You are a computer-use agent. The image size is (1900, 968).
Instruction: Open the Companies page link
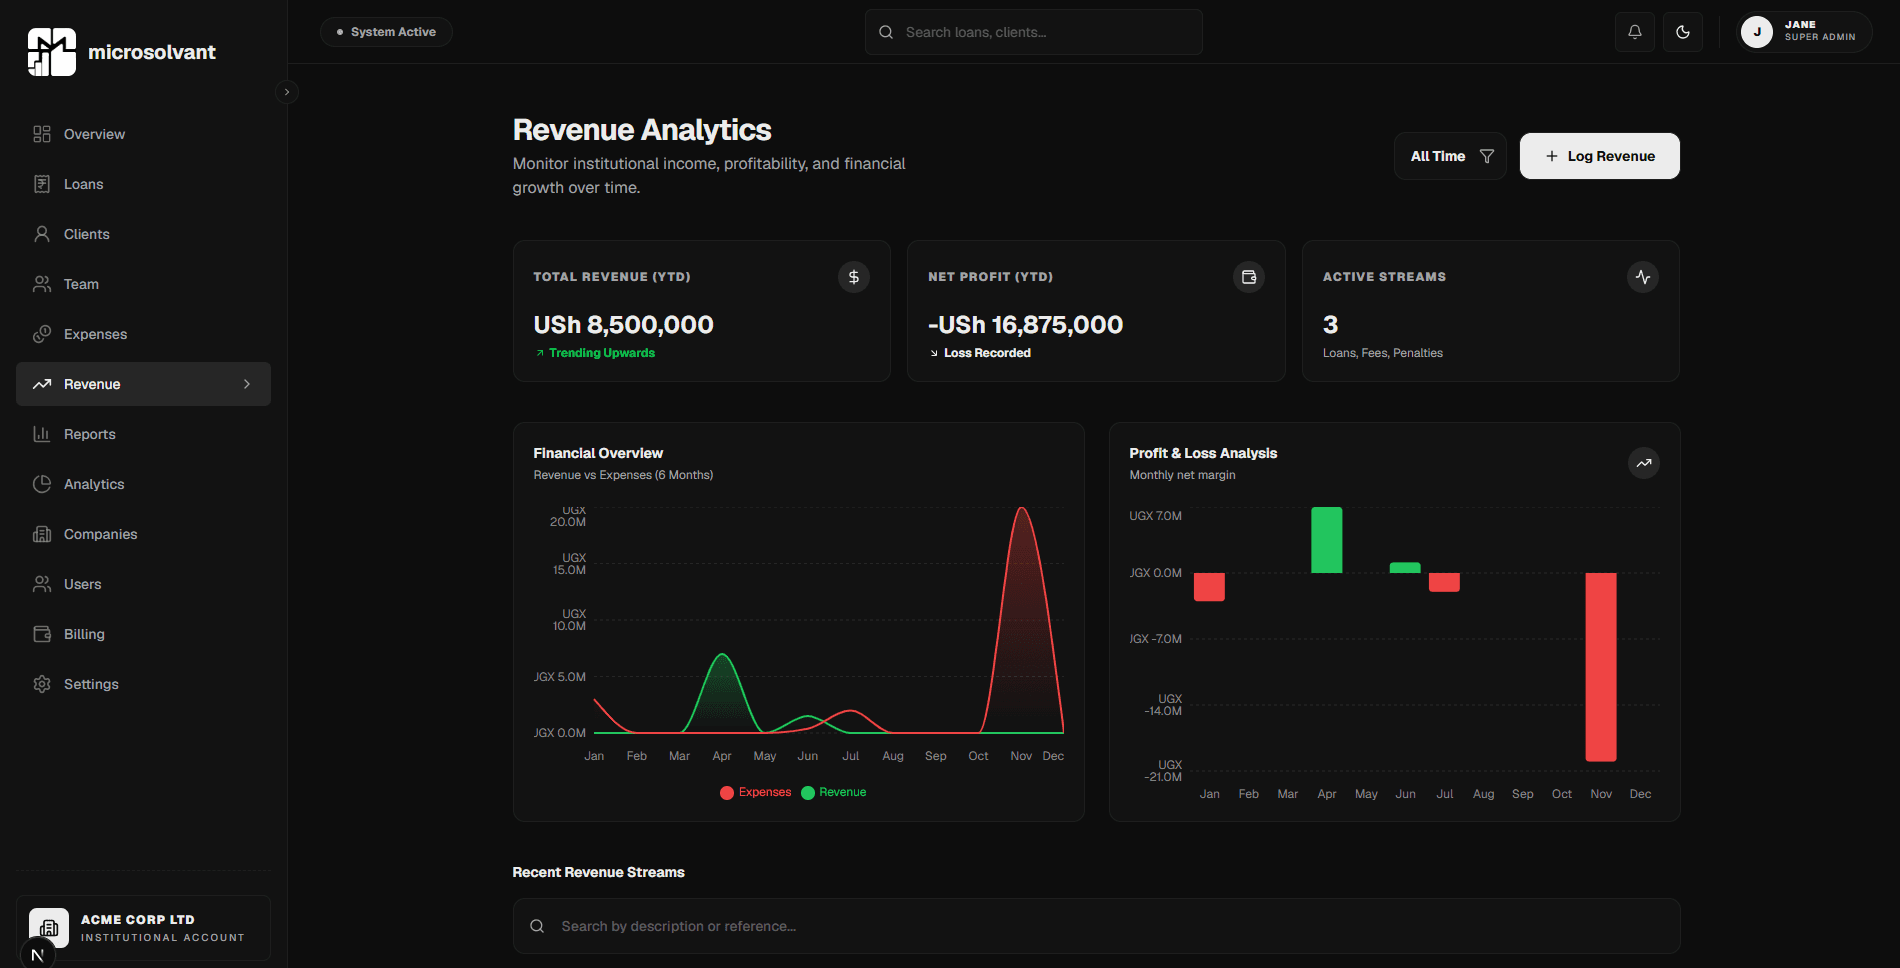click(x=143, y=534)
